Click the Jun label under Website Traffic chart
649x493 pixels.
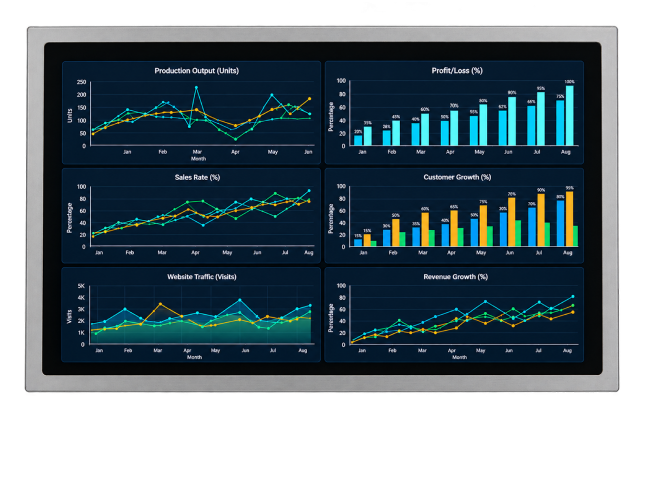pyautogui.click(x=245, y=350)
